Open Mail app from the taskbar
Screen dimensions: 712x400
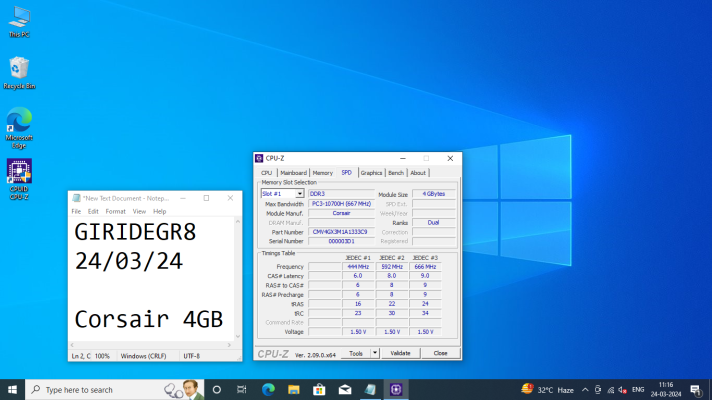(345, 390)
